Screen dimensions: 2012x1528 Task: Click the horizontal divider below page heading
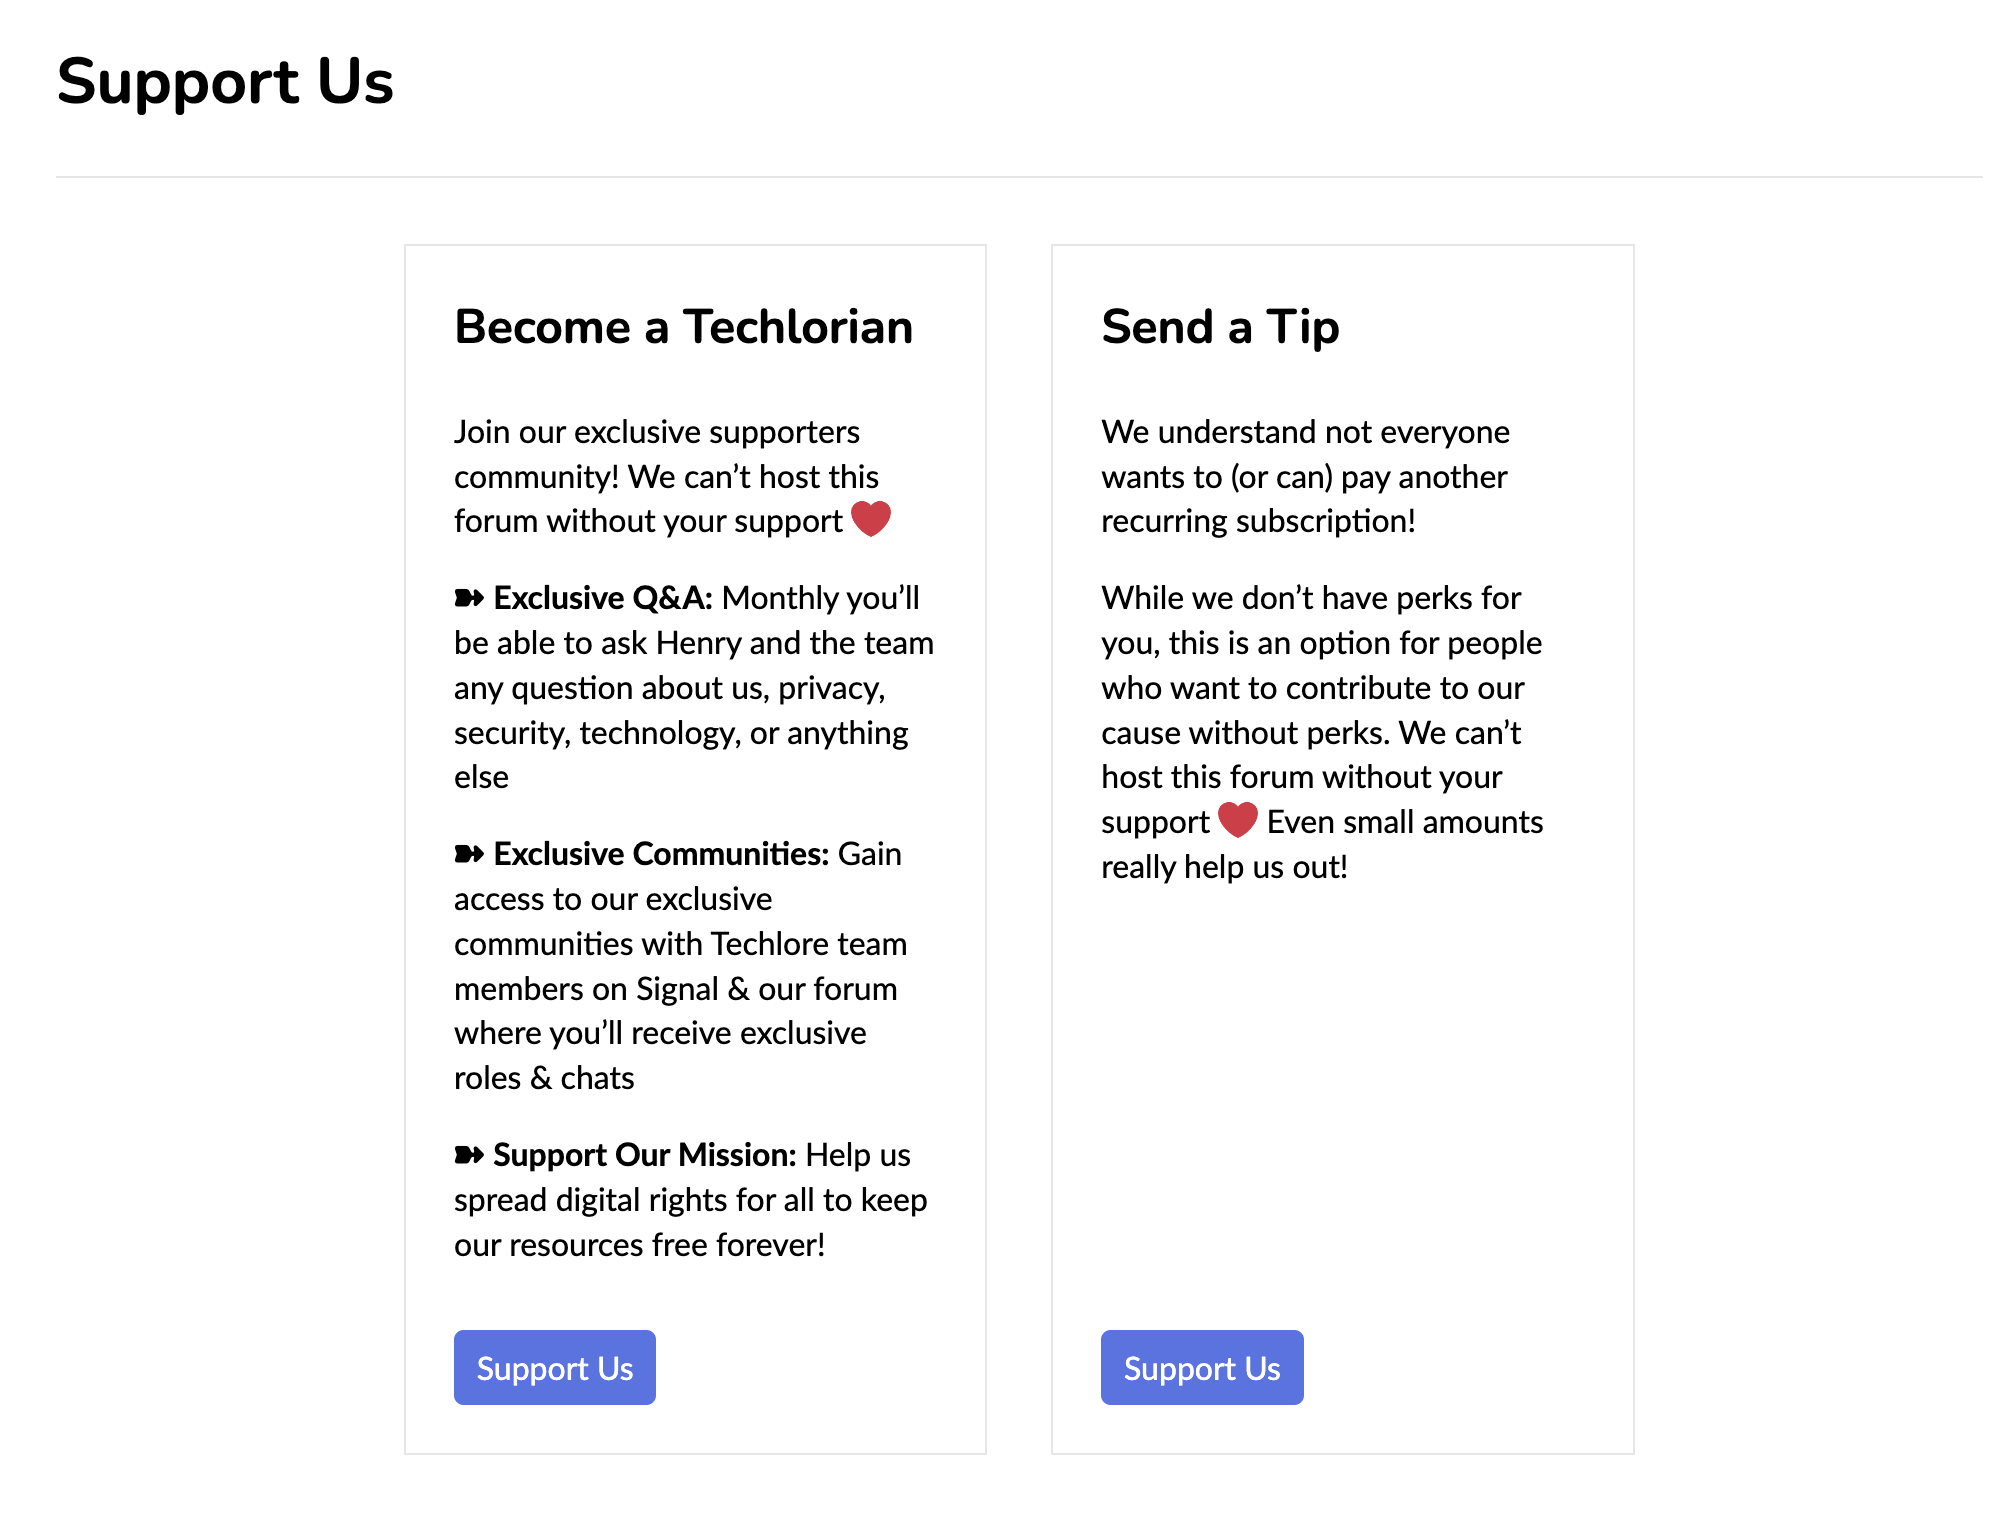1018,177
